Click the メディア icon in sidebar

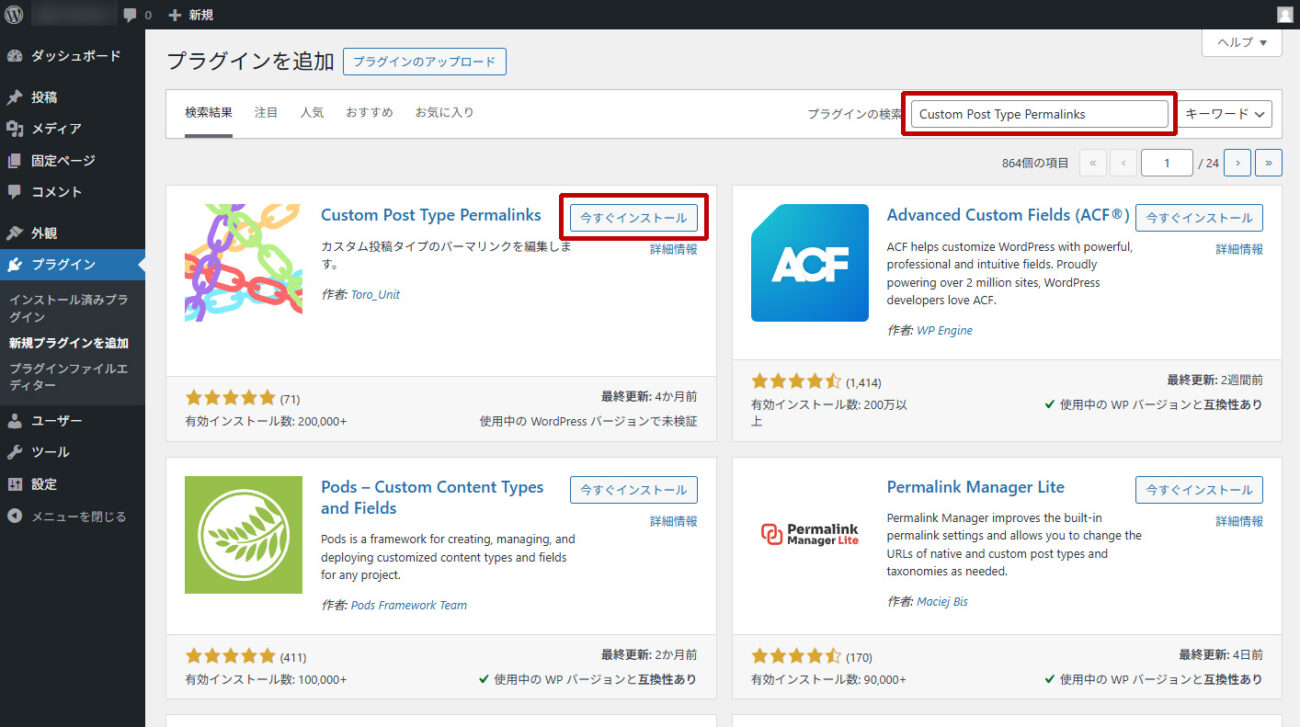[14, 129]
